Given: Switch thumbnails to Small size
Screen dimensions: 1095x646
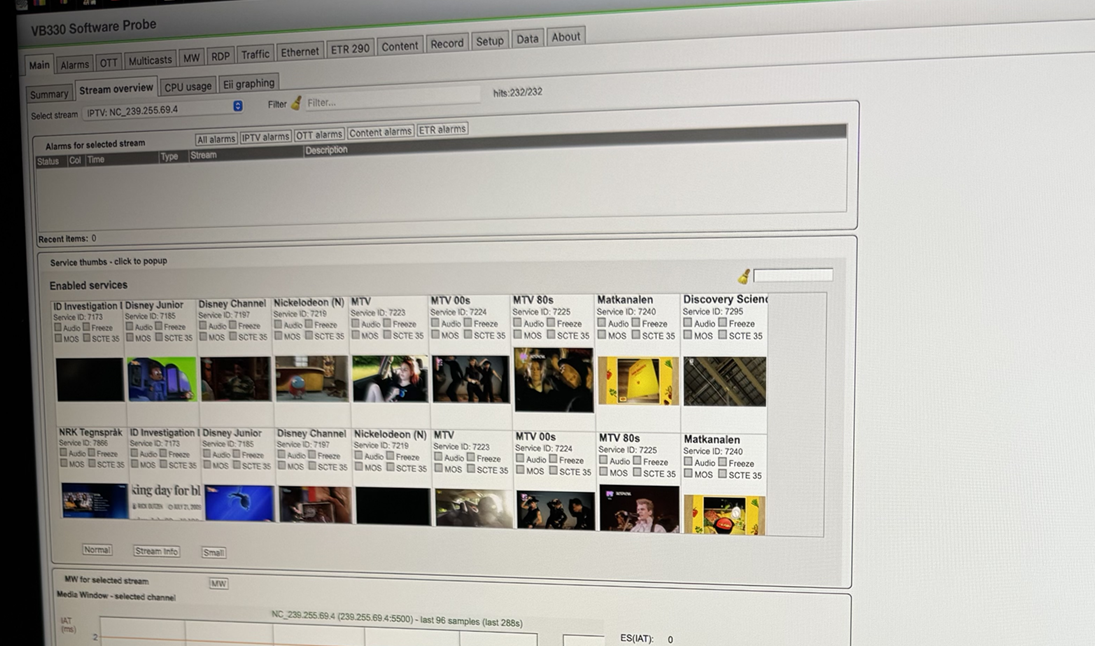Looking at the screenshot, I should tap(214, 552).
